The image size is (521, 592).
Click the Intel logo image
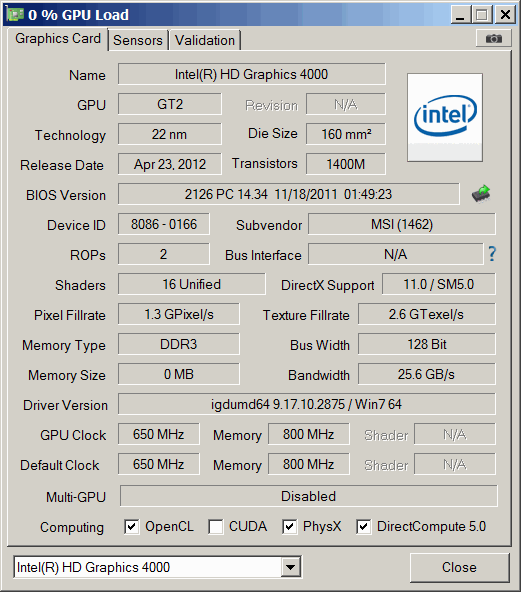(445, 117)
